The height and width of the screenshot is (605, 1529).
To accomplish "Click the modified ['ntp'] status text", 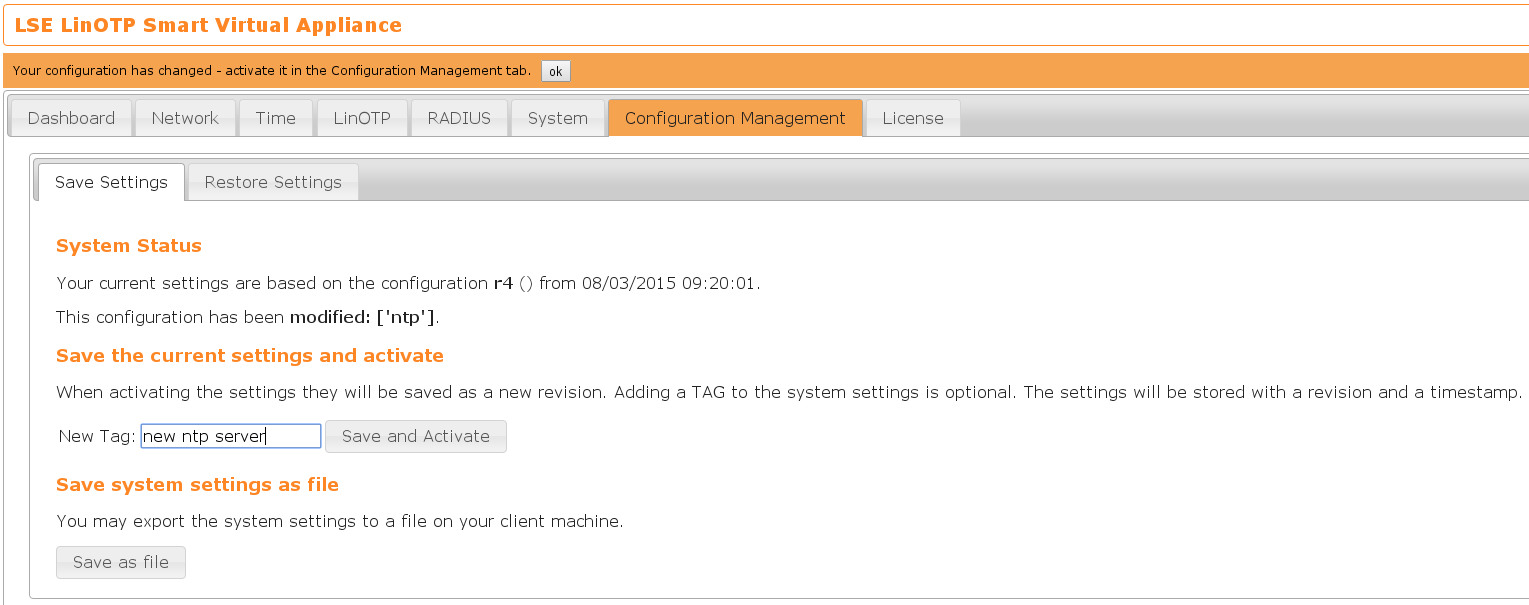I will (363, 318).
